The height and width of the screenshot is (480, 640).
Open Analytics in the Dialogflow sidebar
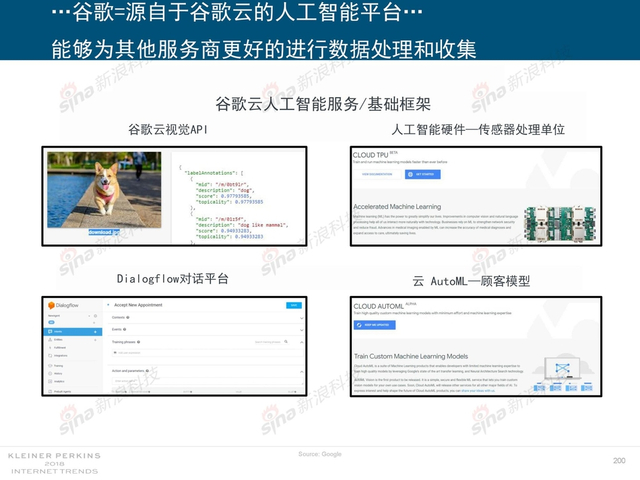click(x=59, y=381)
